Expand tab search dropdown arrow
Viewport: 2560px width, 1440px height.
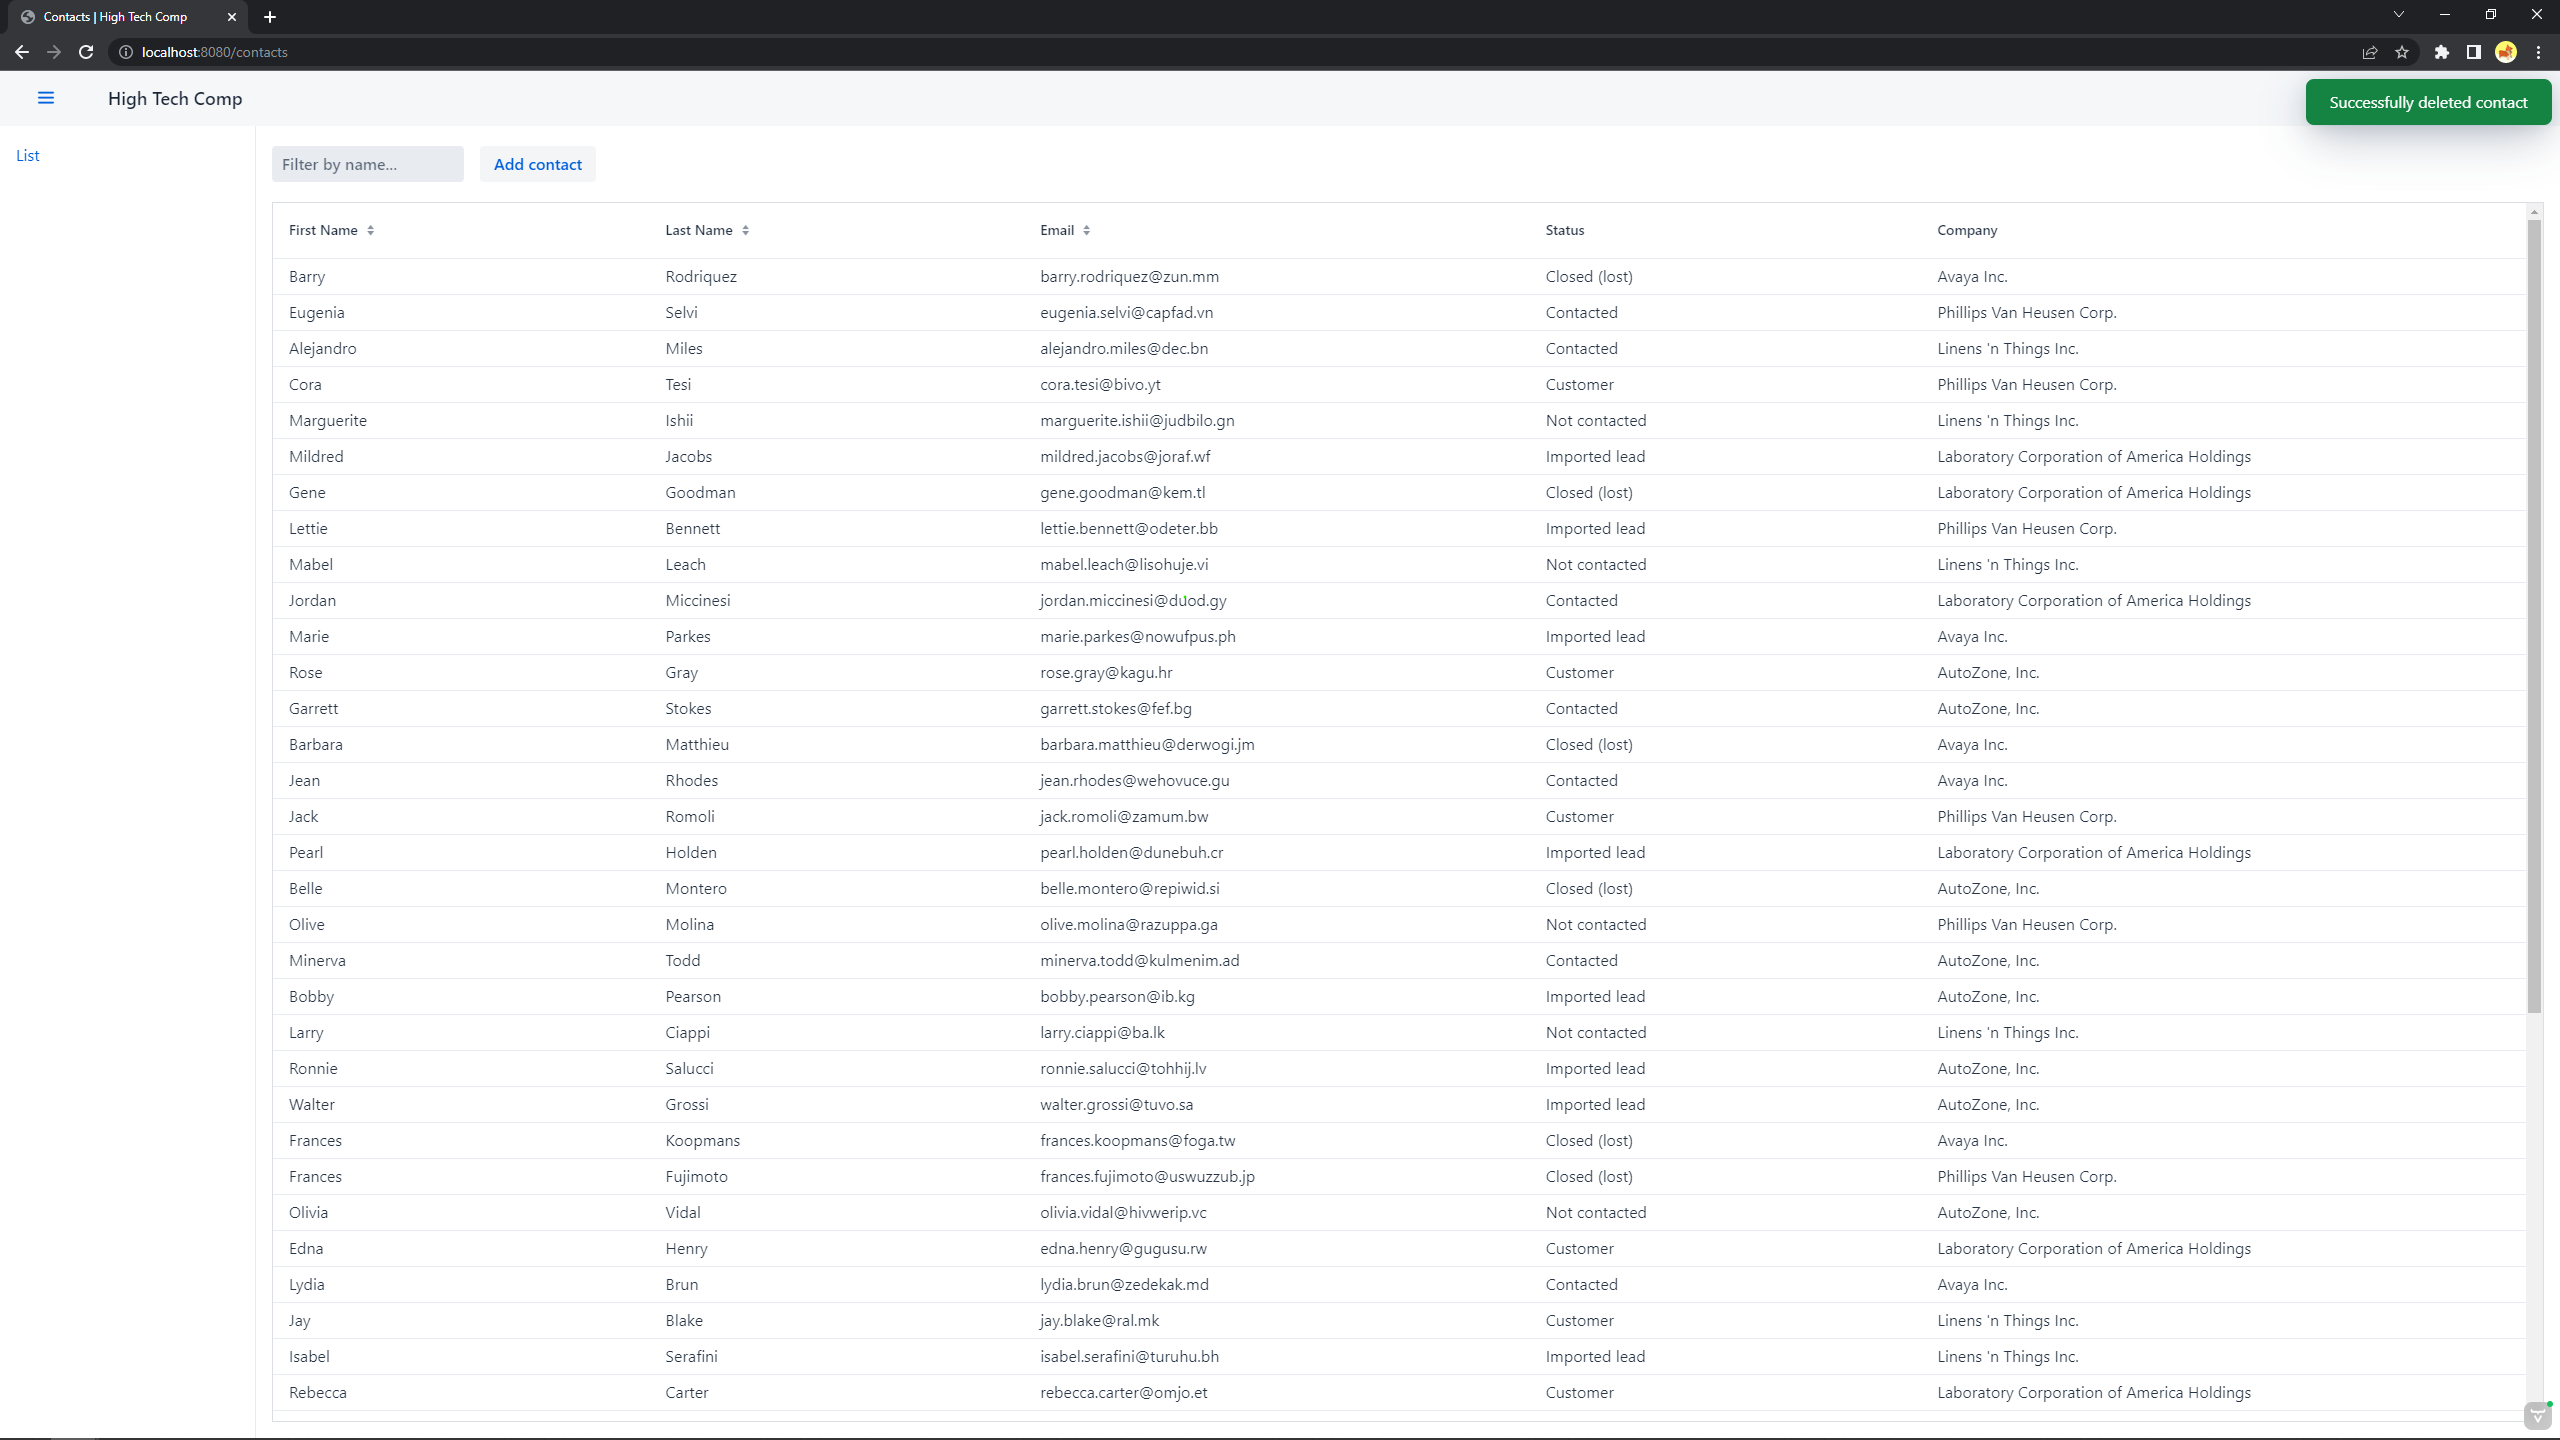2398,15
